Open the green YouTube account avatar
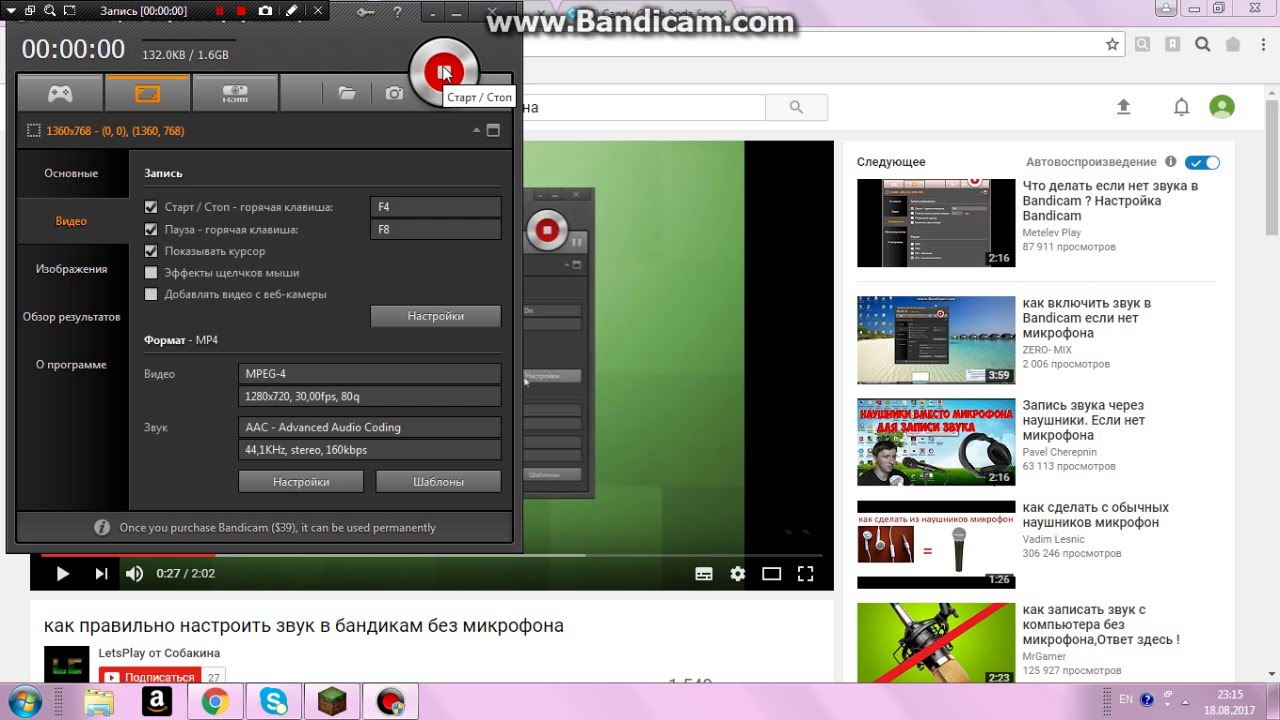This screenshot has width=1280, height=720. tap(1221, 107)
